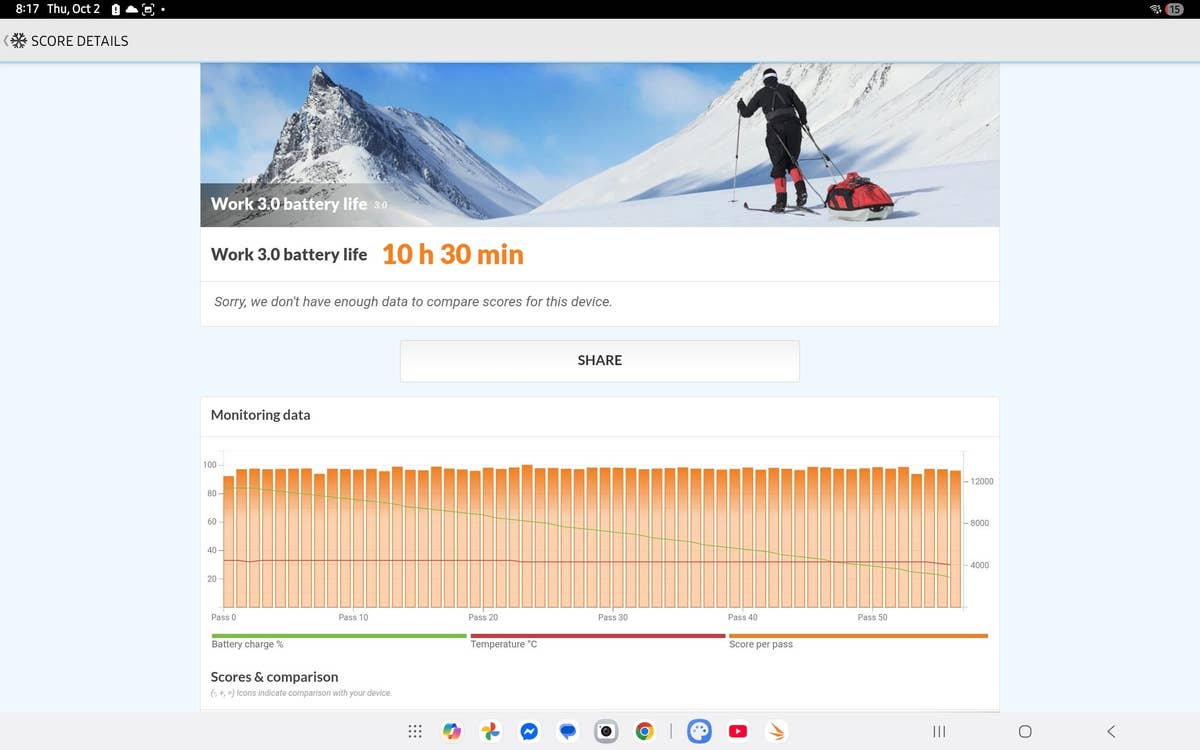Open Google Photos from the taskbar
This screenshot has height=750, width=1200.
490,731
